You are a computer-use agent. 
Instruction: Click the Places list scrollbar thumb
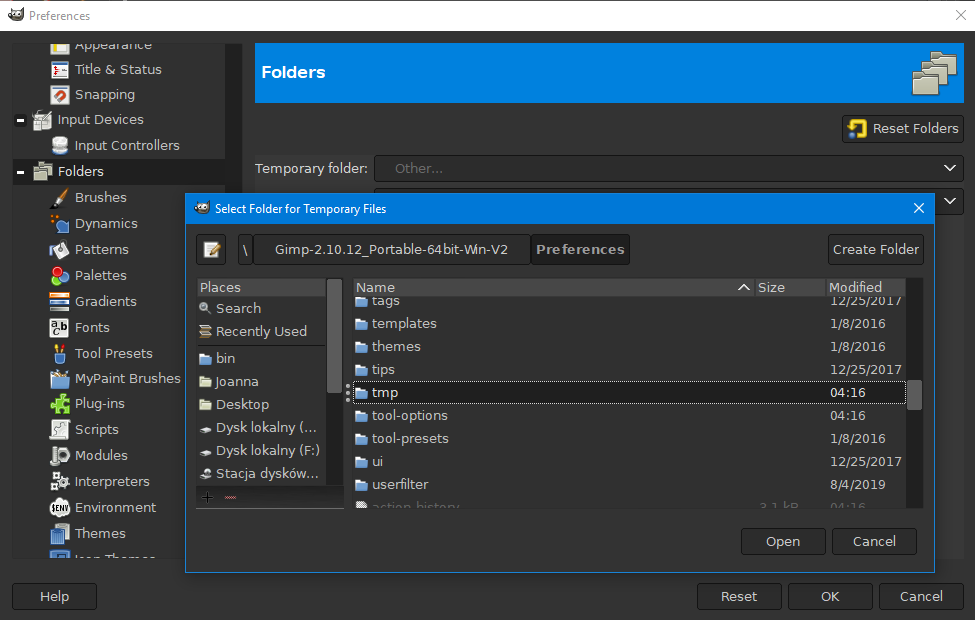point(335,336)
